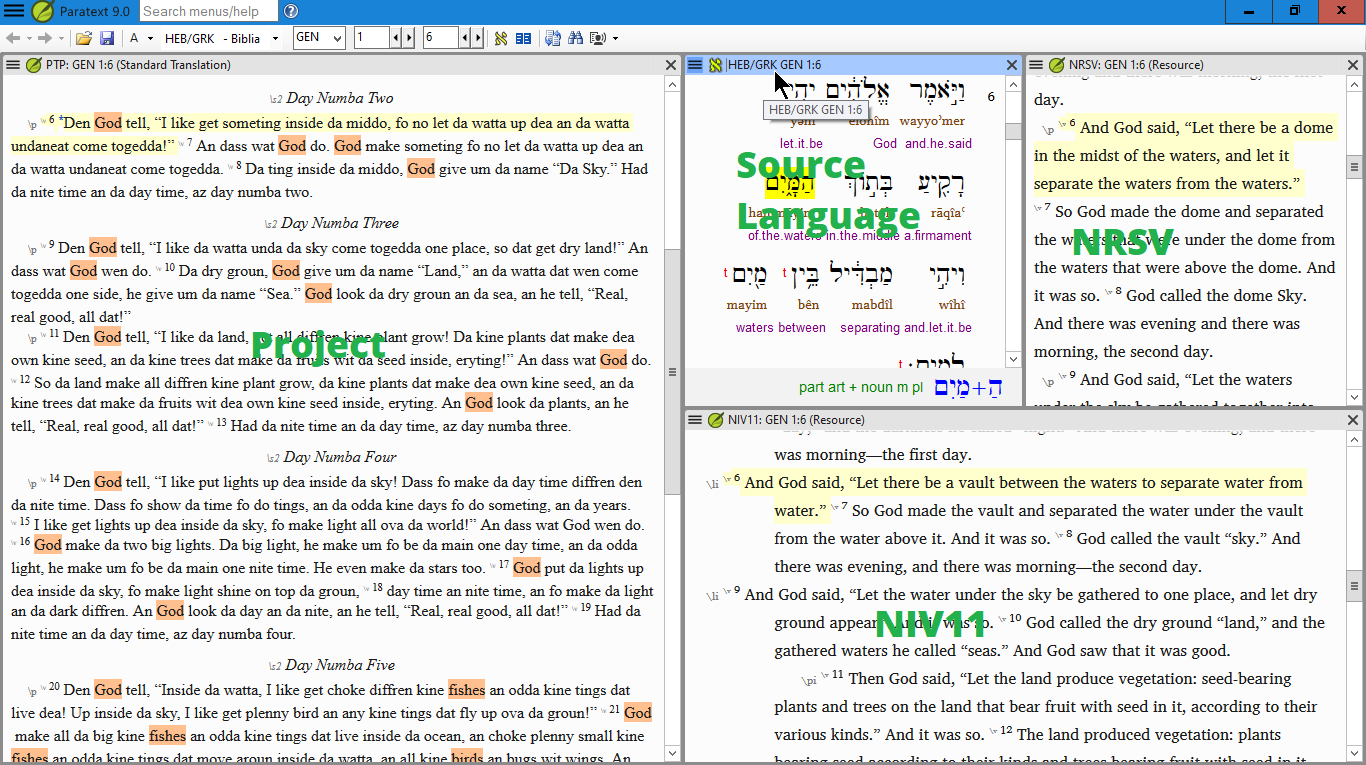1366x765 pixels.
Task: Click the chapter number field showing 1
Action: click(372, 38)
